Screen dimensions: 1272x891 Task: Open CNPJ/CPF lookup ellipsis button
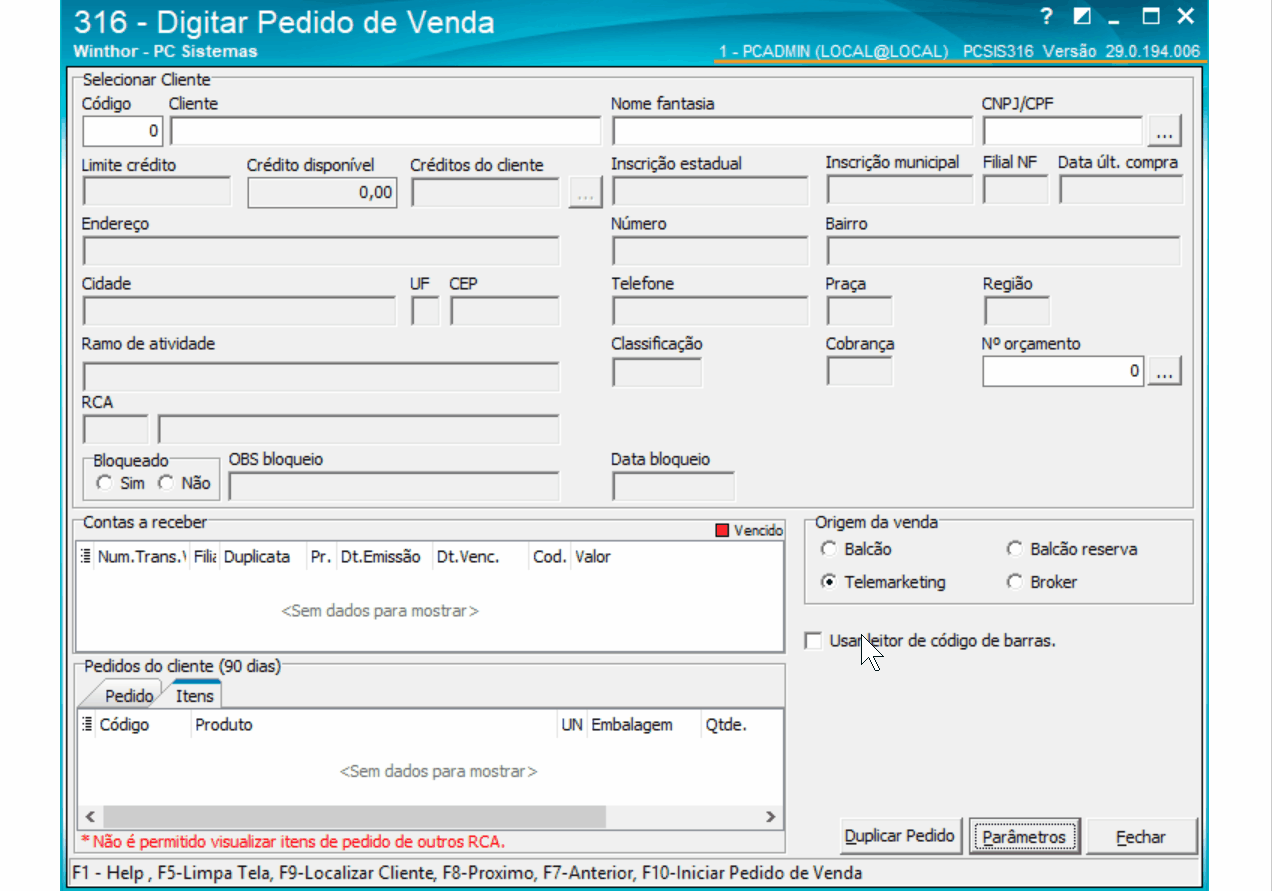click(1165, 131)
